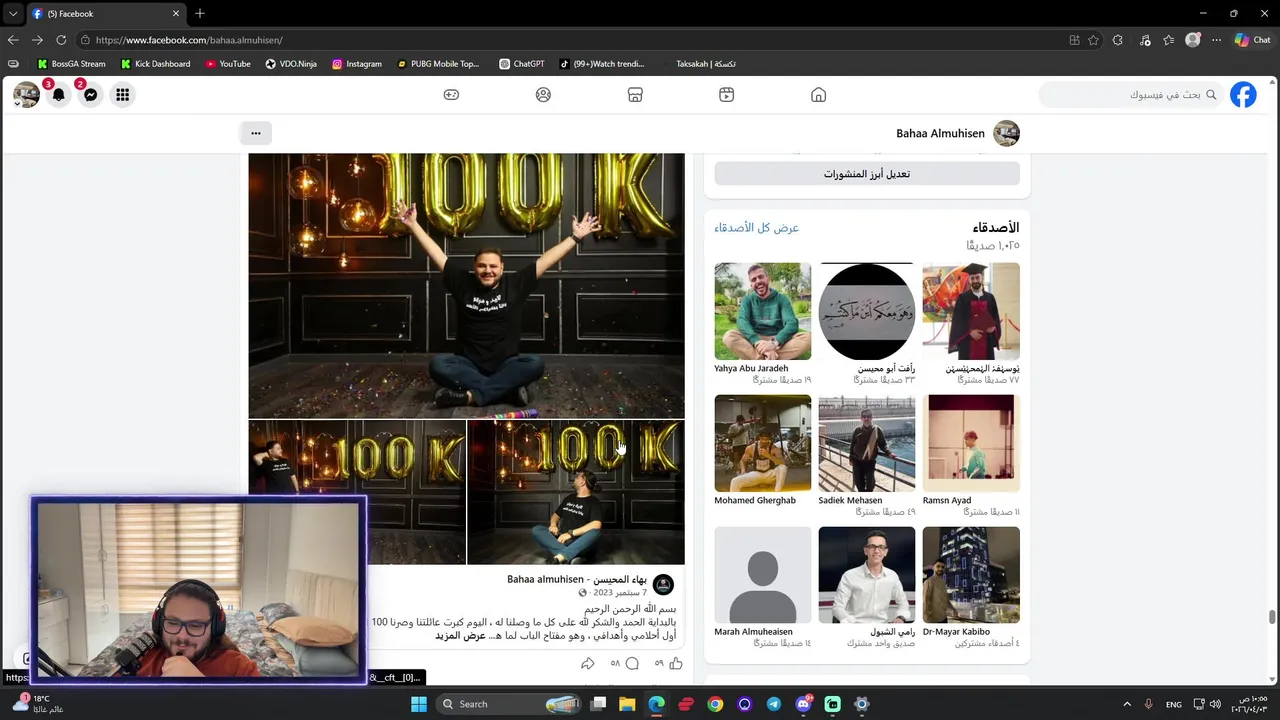Open the large 100K celebration photo
1280x720 pixels.
[x=467, y=285]
